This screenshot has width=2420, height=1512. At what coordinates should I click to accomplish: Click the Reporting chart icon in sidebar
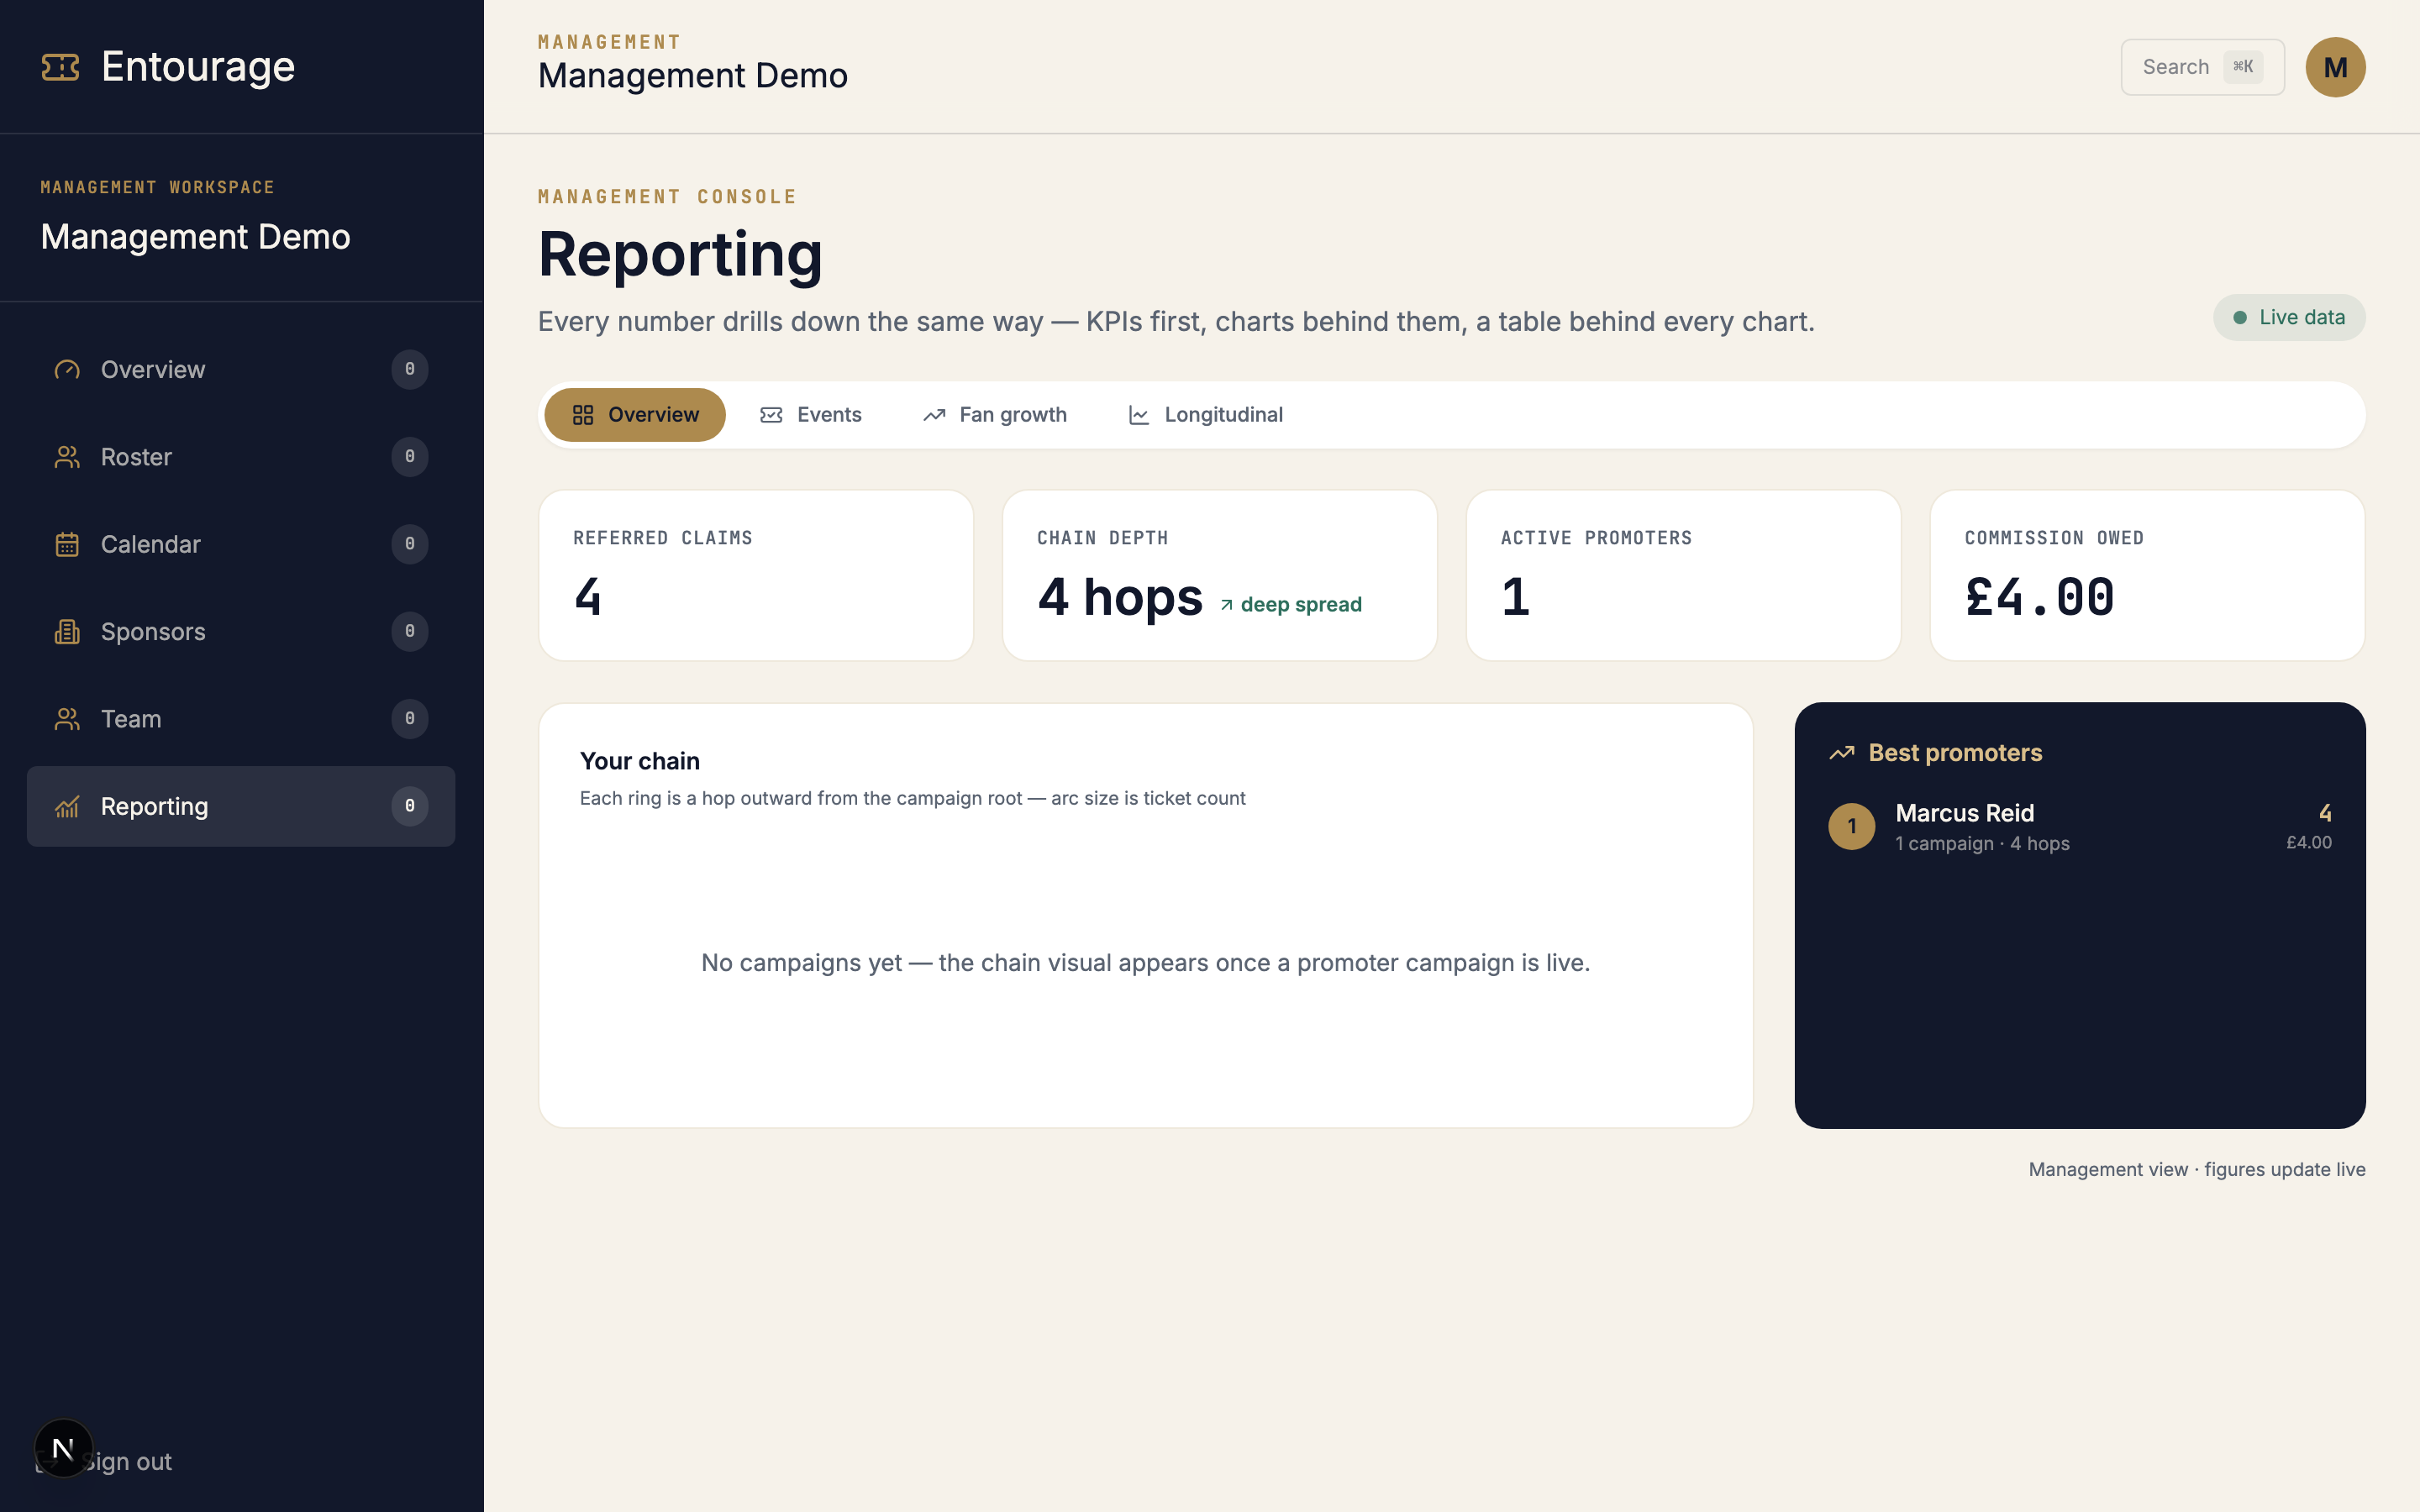point(67,806)
